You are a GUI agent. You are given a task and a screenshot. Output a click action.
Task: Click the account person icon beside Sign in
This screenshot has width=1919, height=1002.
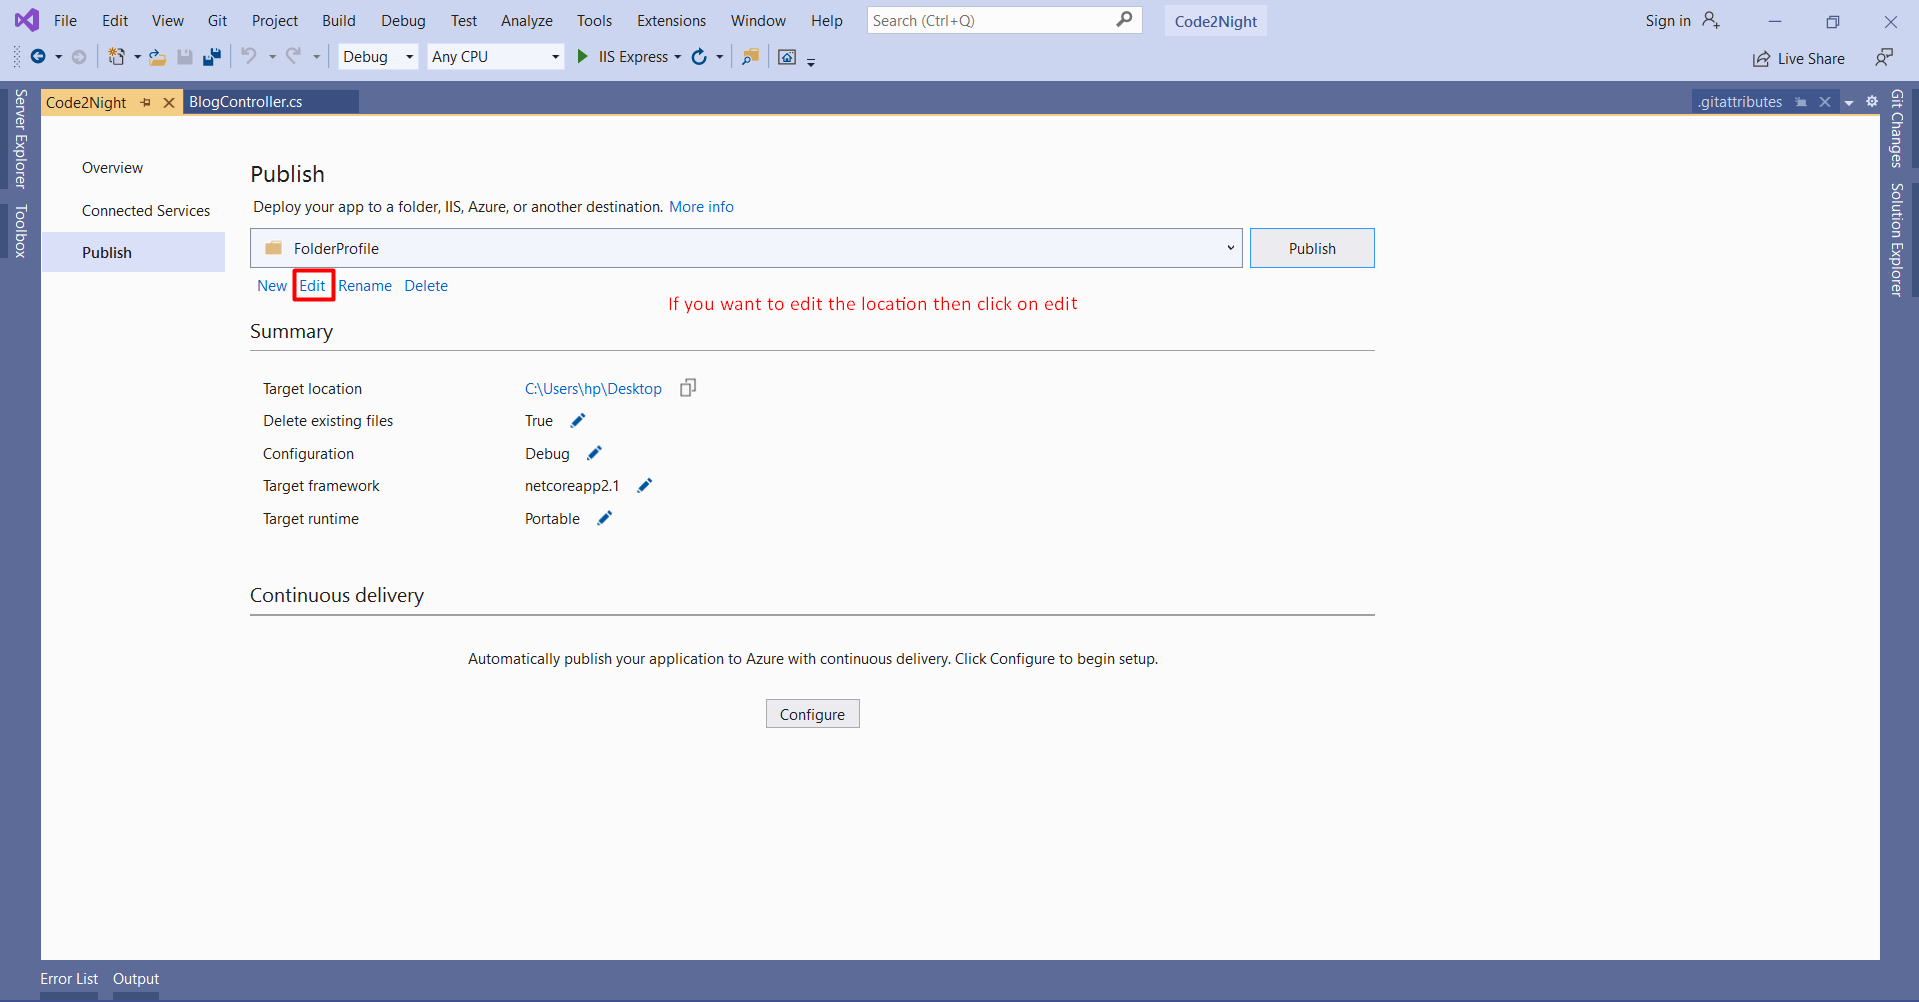1711,20
